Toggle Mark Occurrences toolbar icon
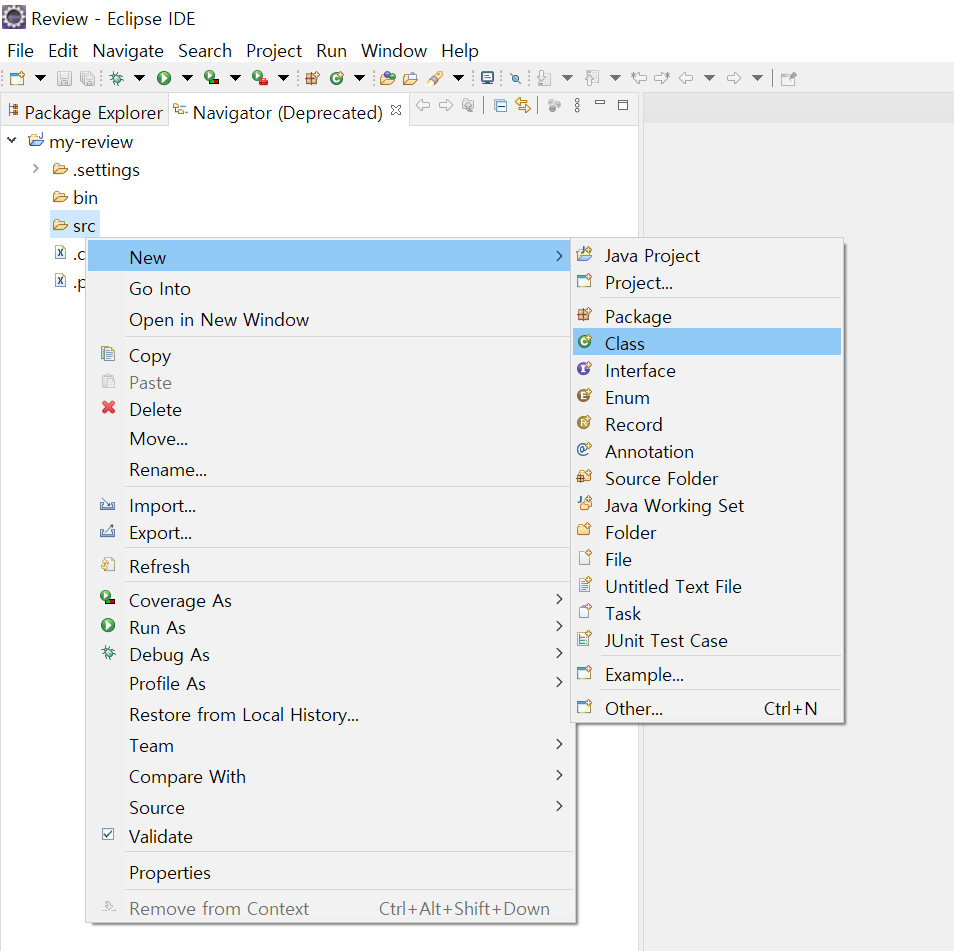This screenshot has width=954, height=951. point(515,78)
